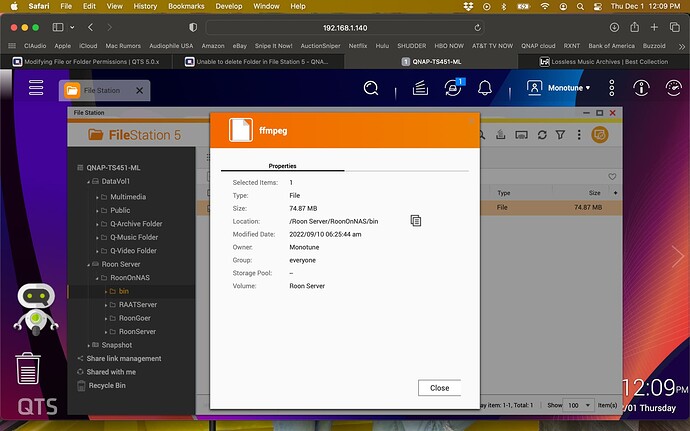Click the File Station remote mount icon
This screenshot has height=431, width=690.
[521, 135]
